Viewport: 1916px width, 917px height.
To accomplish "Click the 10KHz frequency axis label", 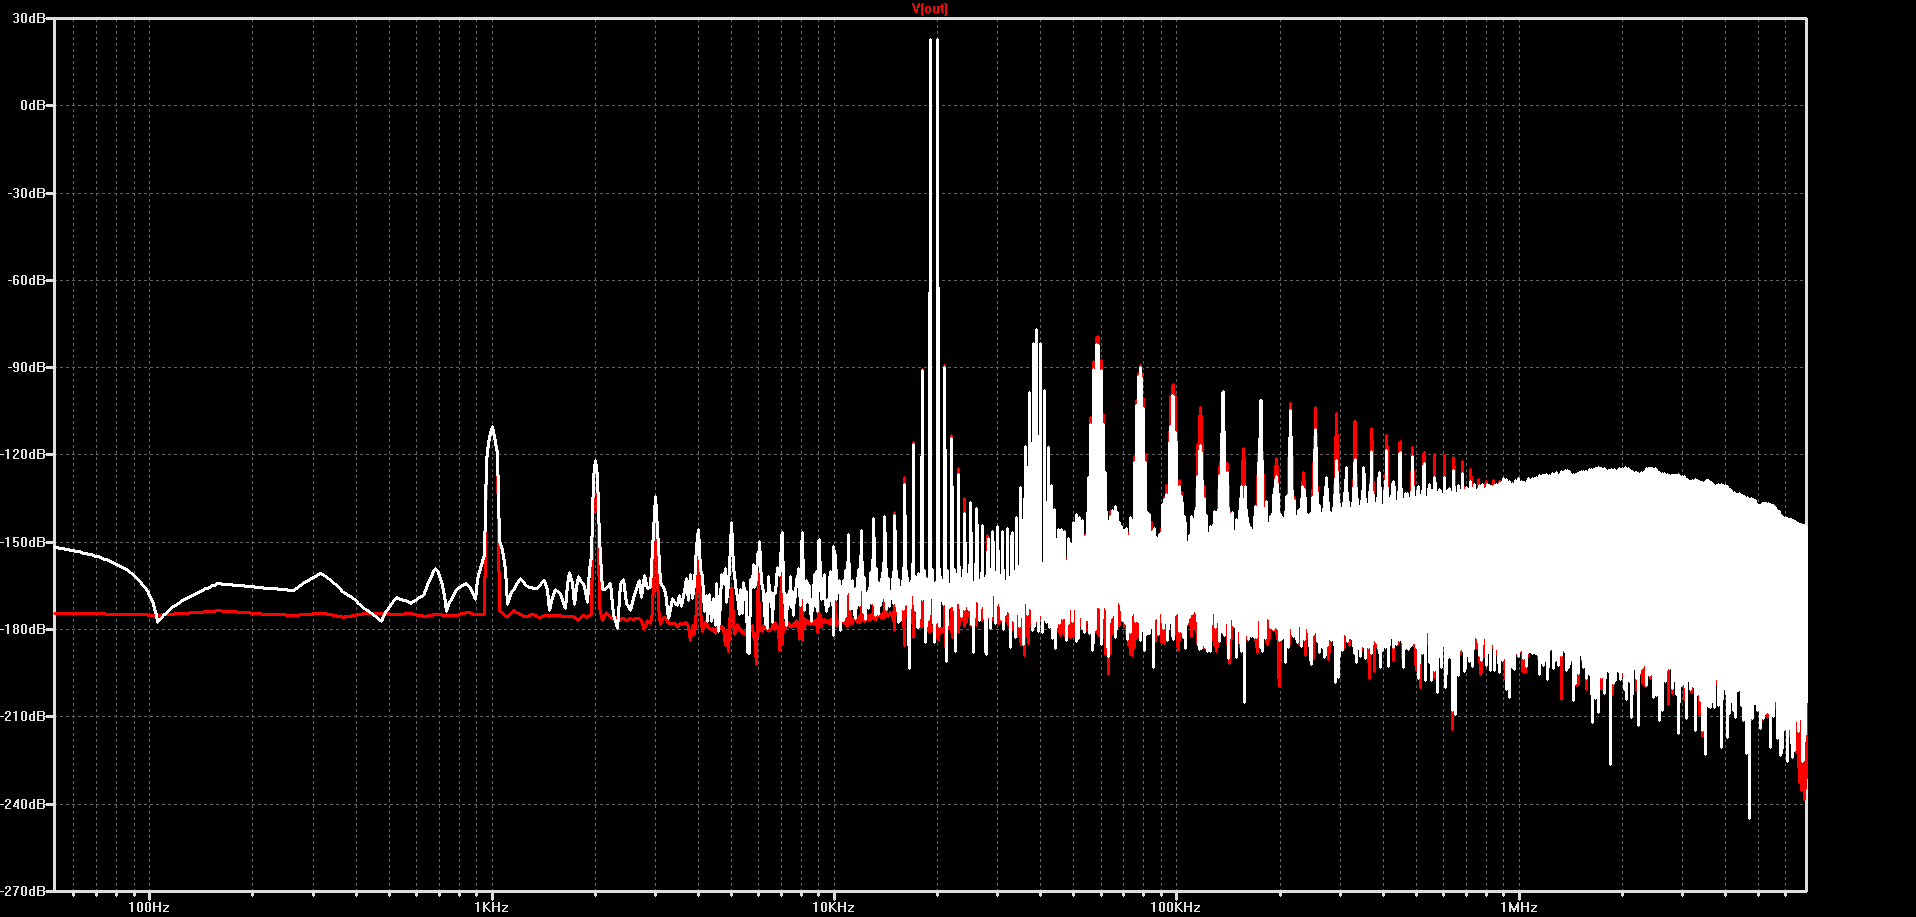I will pyautogui.click(x=833, y=907).
